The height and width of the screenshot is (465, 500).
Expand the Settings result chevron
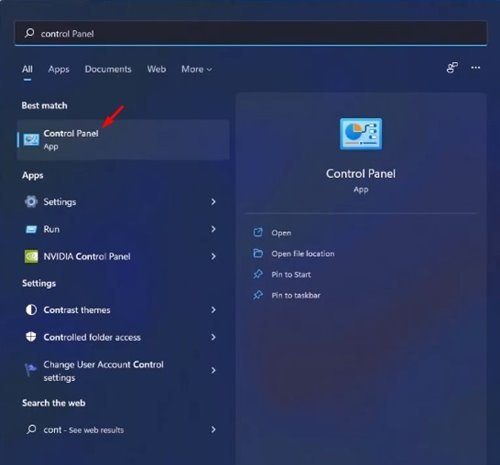click(x=213, y=202)
